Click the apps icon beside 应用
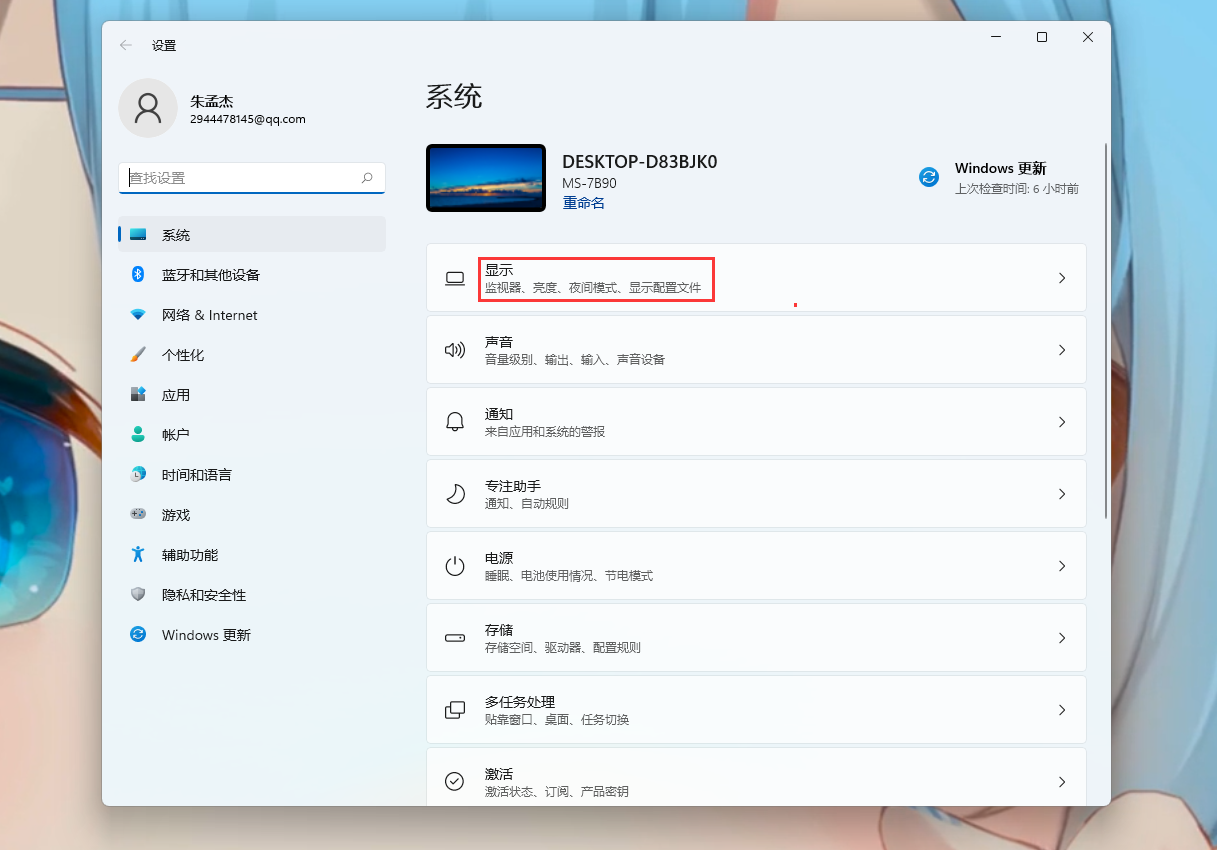The height and width of the screenshot is (850, 1217). click(138, 395)
